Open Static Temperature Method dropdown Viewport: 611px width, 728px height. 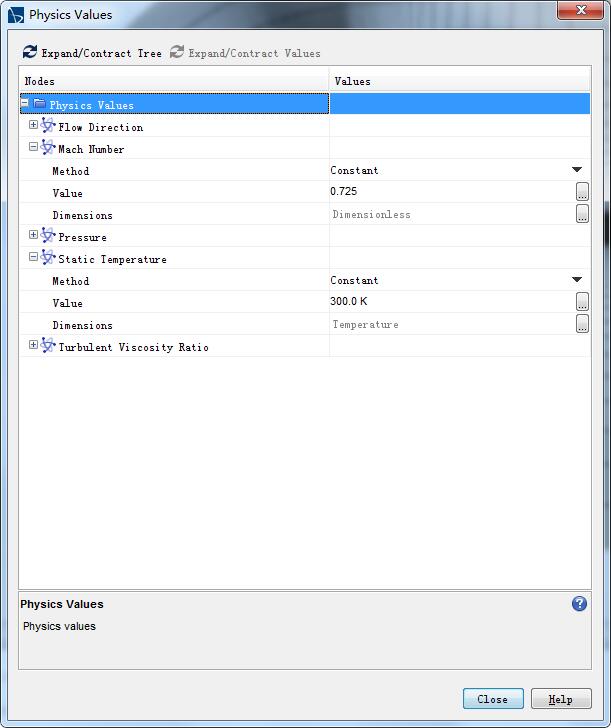pyautogui.click(x=577, y=281)
